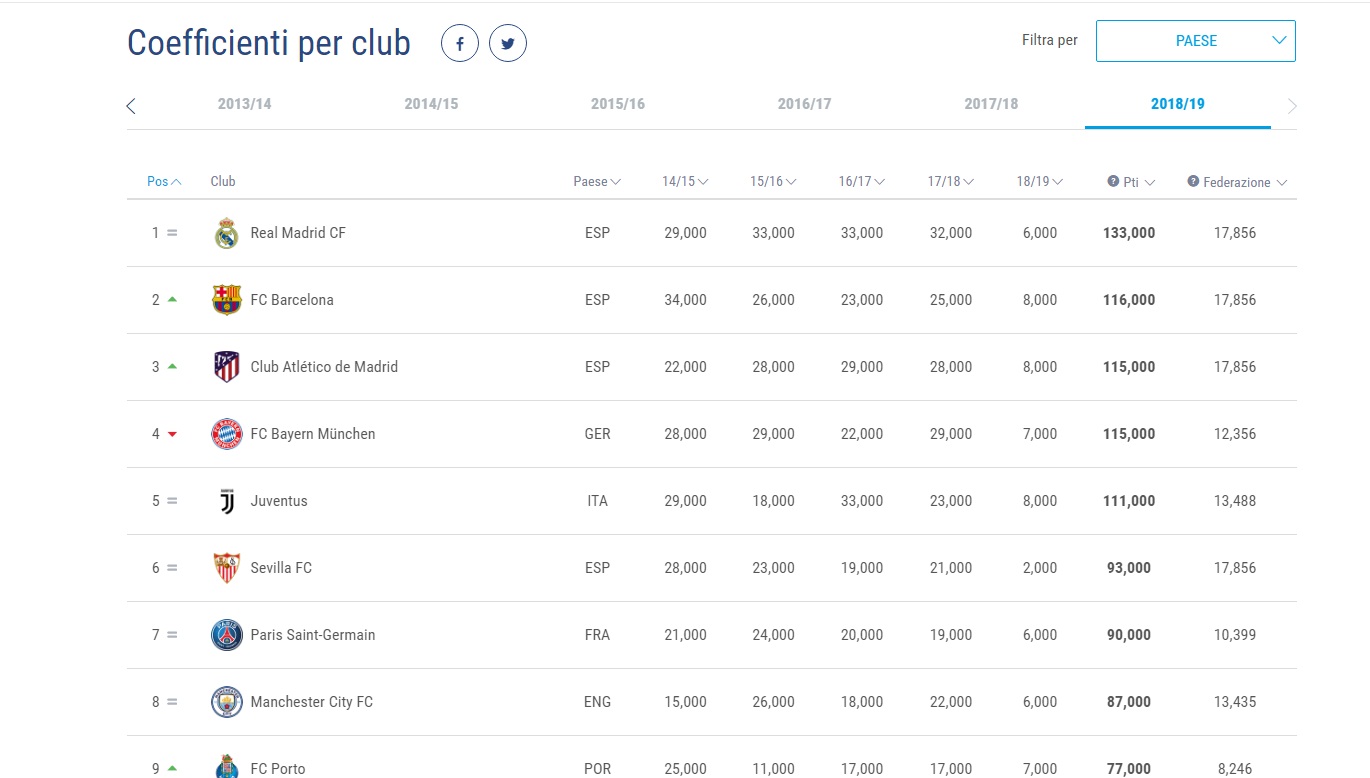This screenshot has width=1370, height=778.
Task: Click the Paris Saint-Germain crest
Action: 227,635
